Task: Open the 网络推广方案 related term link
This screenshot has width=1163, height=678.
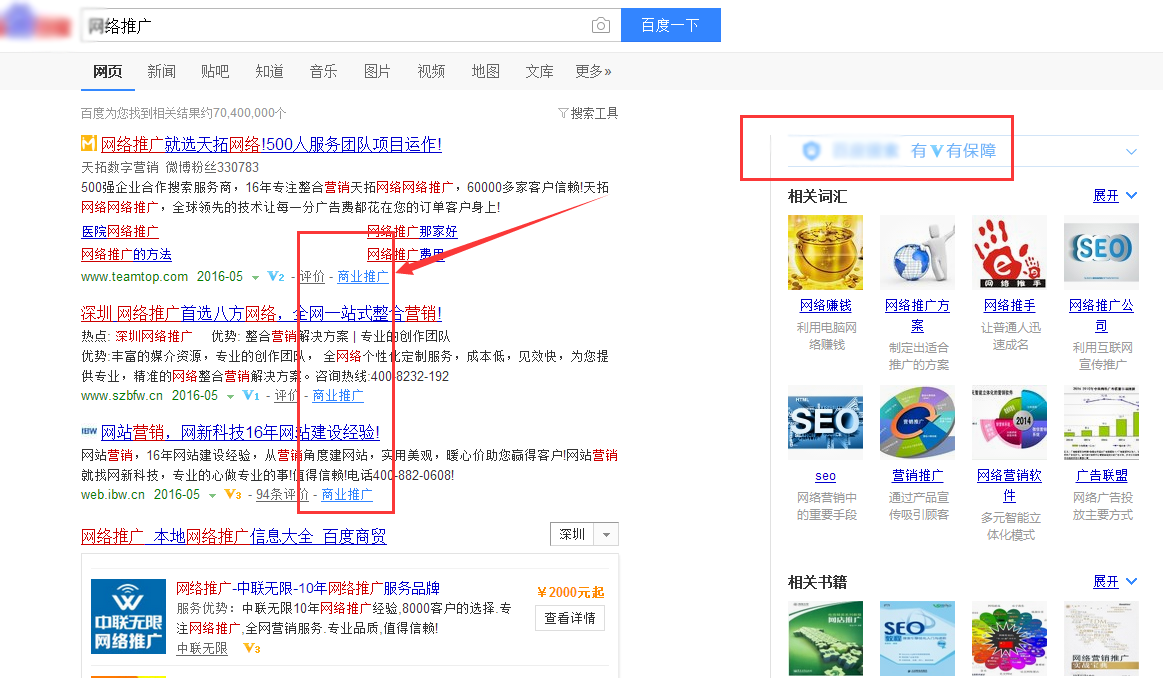Action: (917, 315)
